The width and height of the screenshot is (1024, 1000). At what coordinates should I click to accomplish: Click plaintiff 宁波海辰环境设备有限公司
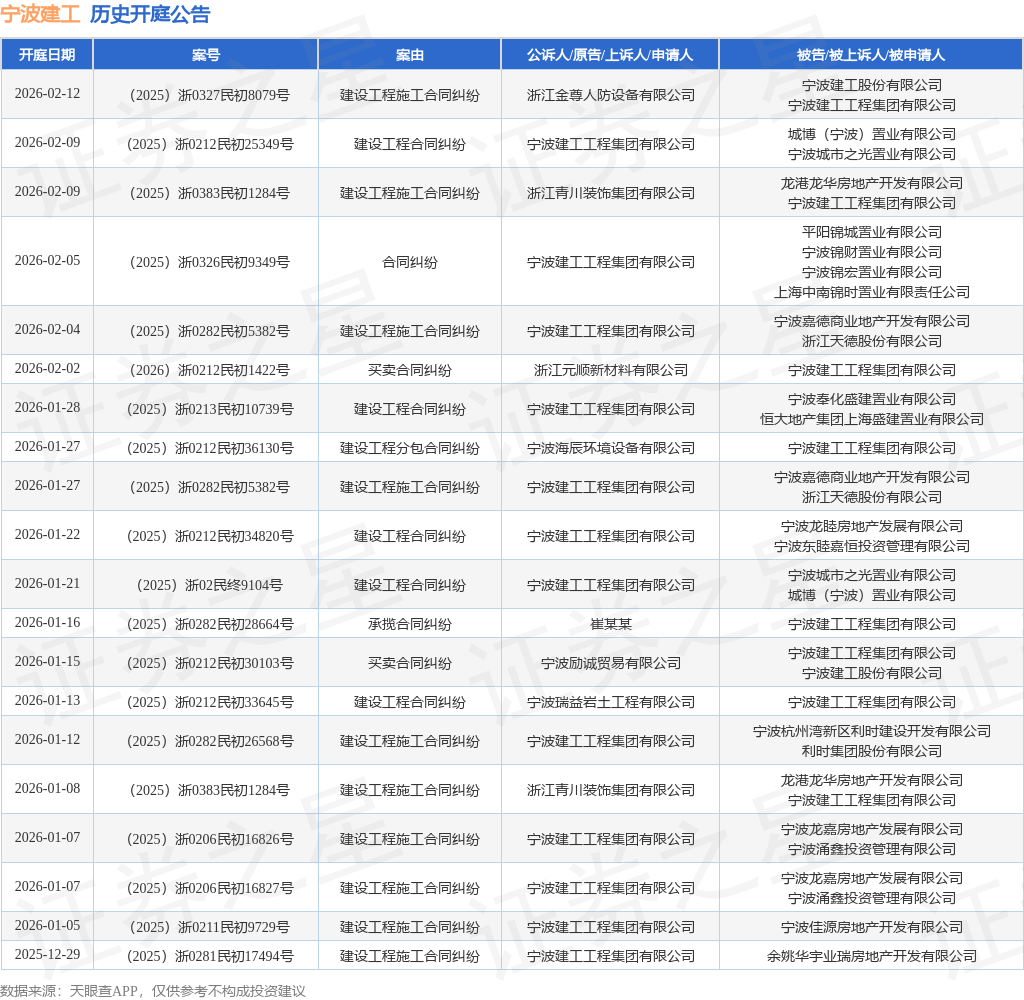(x=611, y=449)
